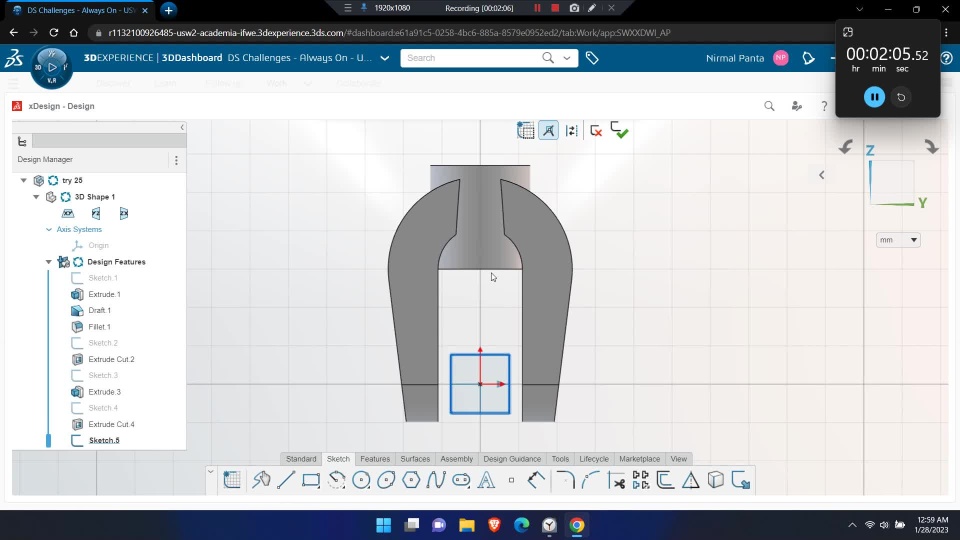Switch to the View tab
This screenshot has height=540, width=960.
click(x=678, y=459)
